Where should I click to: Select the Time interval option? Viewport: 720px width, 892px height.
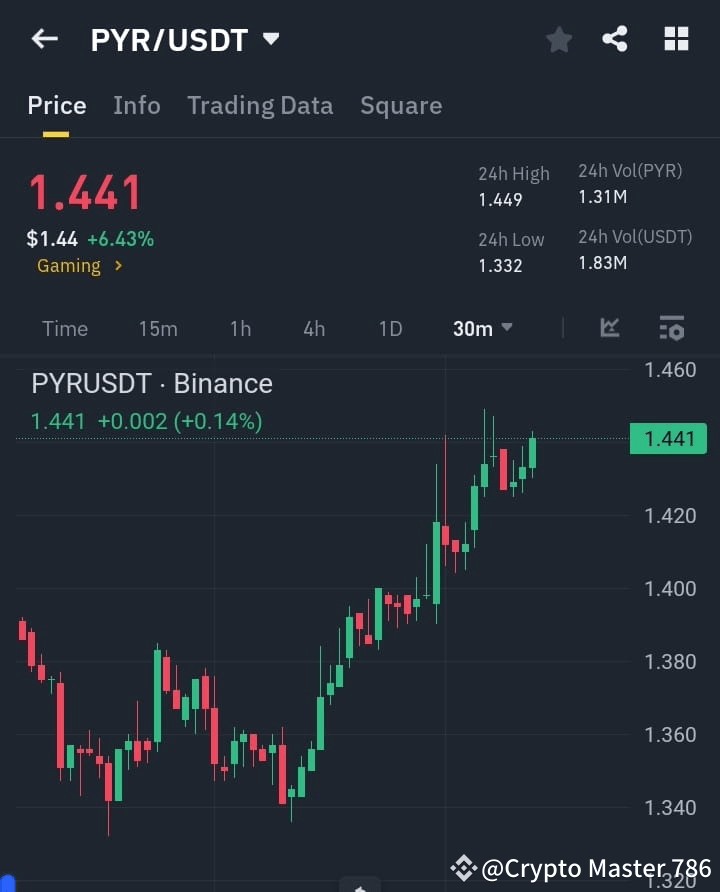tap(64, 328)
